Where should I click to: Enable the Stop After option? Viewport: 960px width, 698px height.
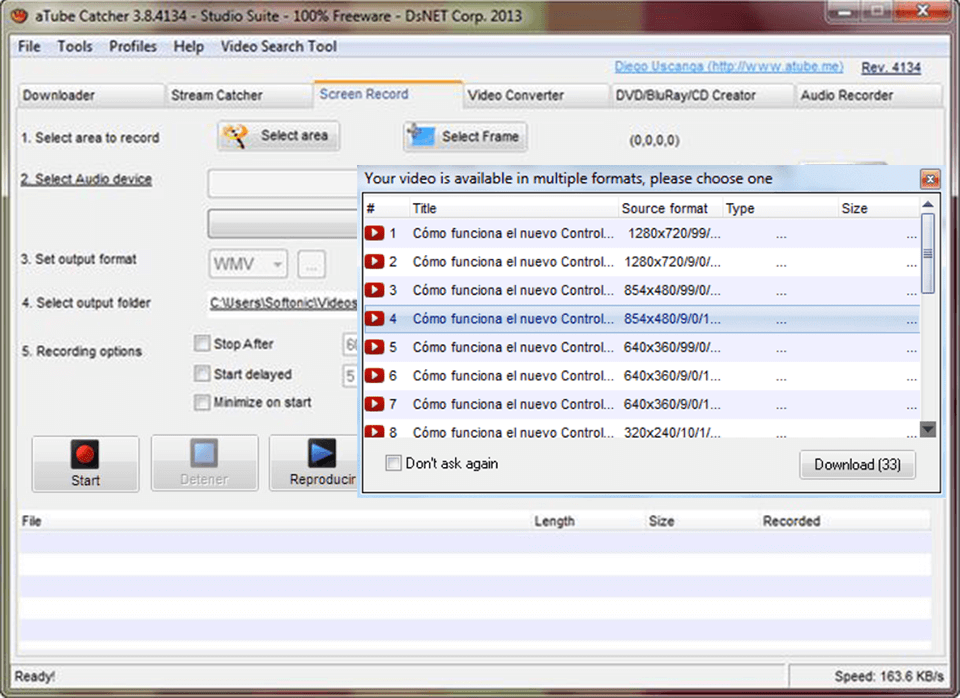pyautogui.click(x=202, y=343)
